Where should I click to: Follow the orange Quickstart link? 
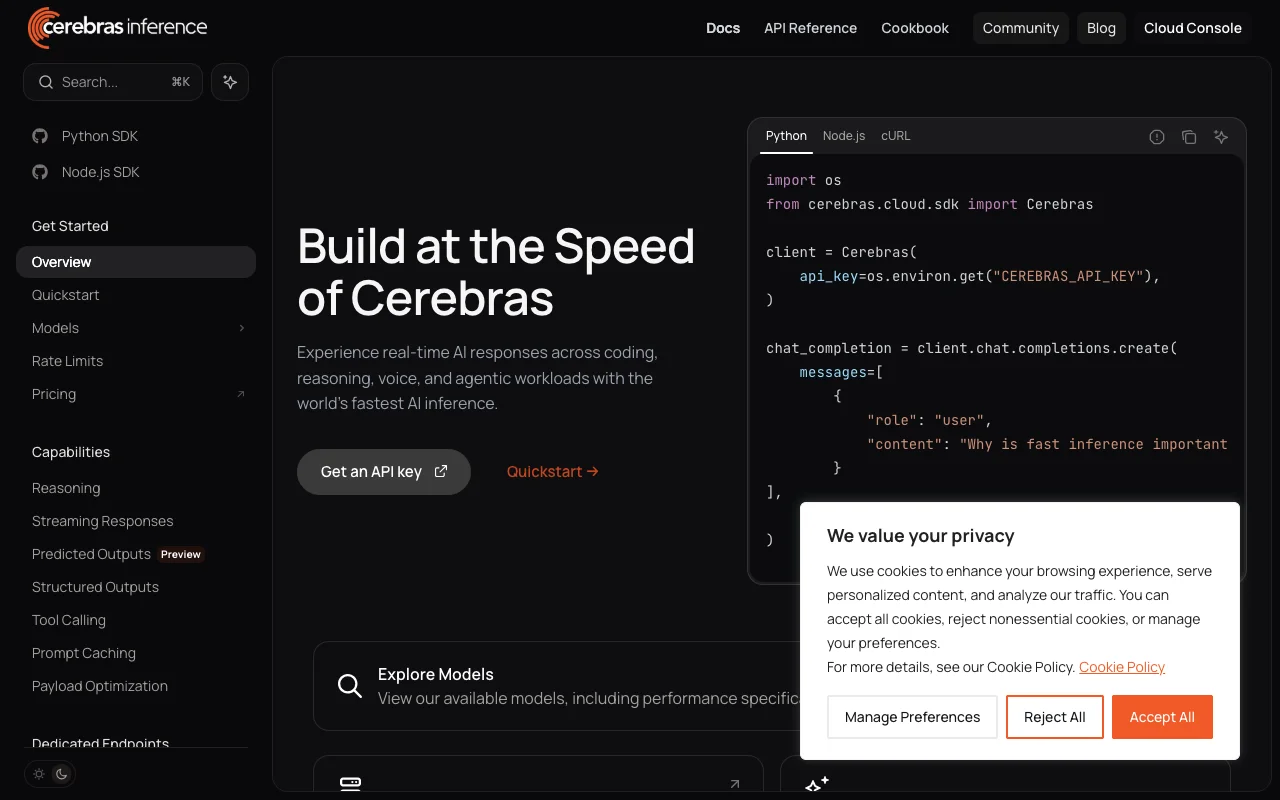[553, 472]
